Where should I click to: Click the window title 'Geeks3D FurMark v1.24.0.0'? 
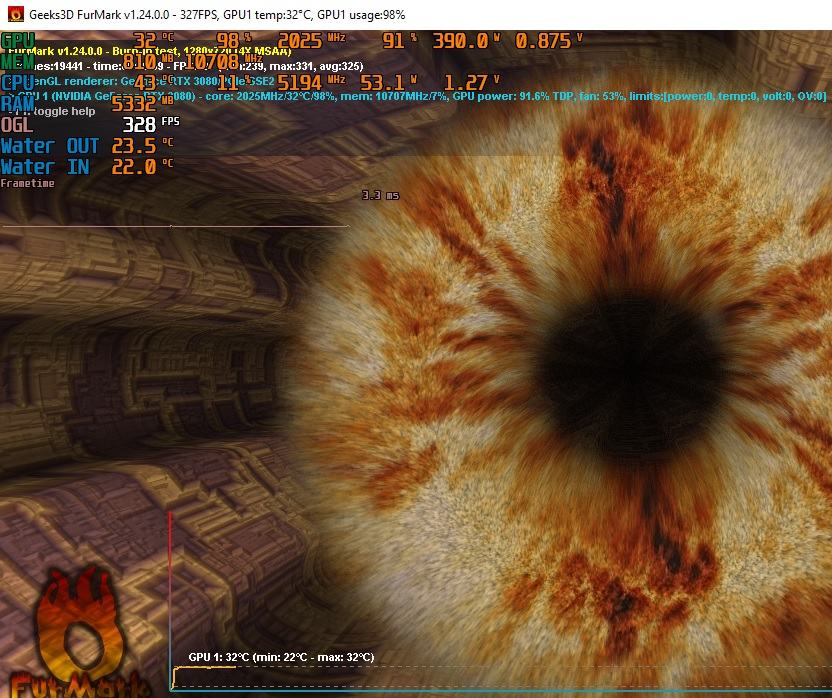(x=101, y=15)
